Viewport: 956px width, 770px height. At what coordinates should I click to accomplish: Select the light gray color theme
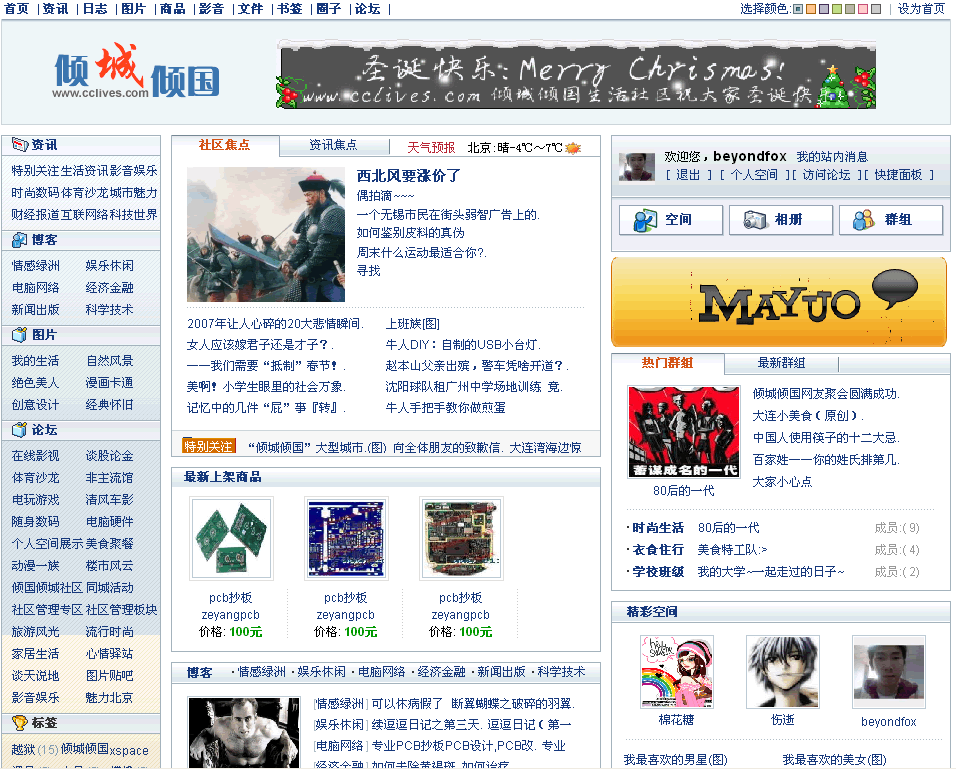coord(876,9)
